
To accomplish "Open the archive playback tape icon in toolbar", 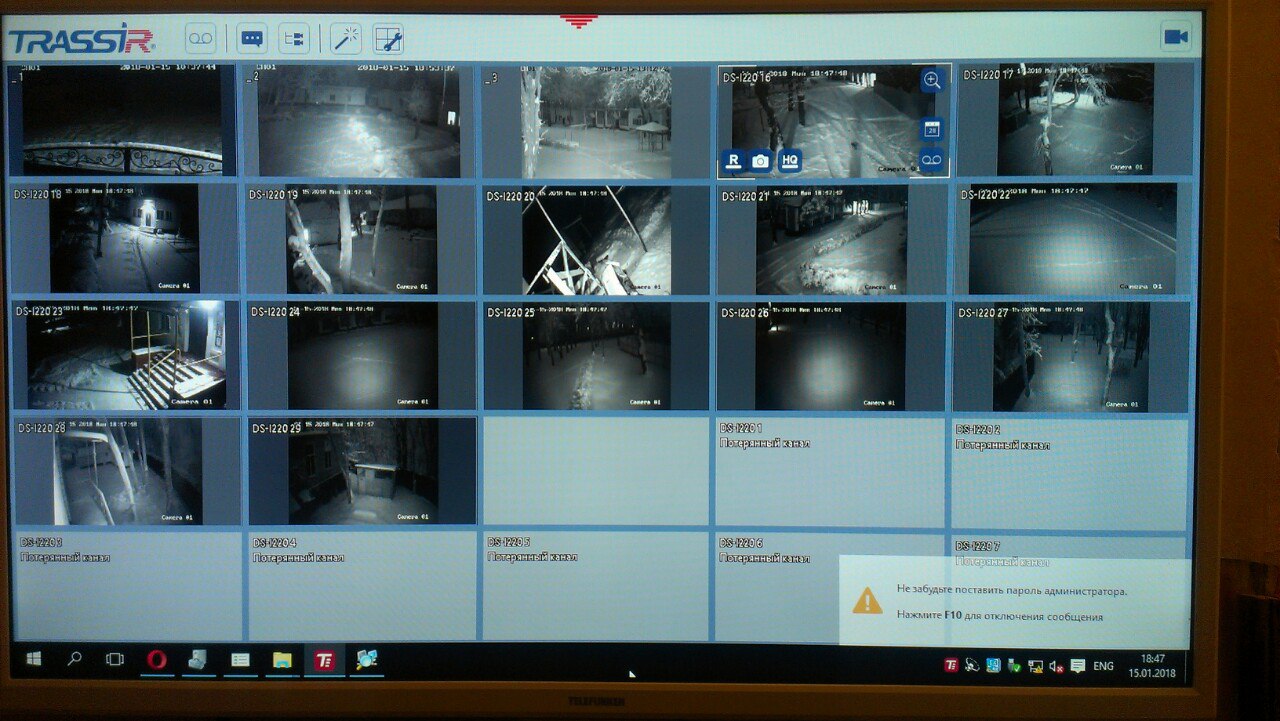I will 201,39.
